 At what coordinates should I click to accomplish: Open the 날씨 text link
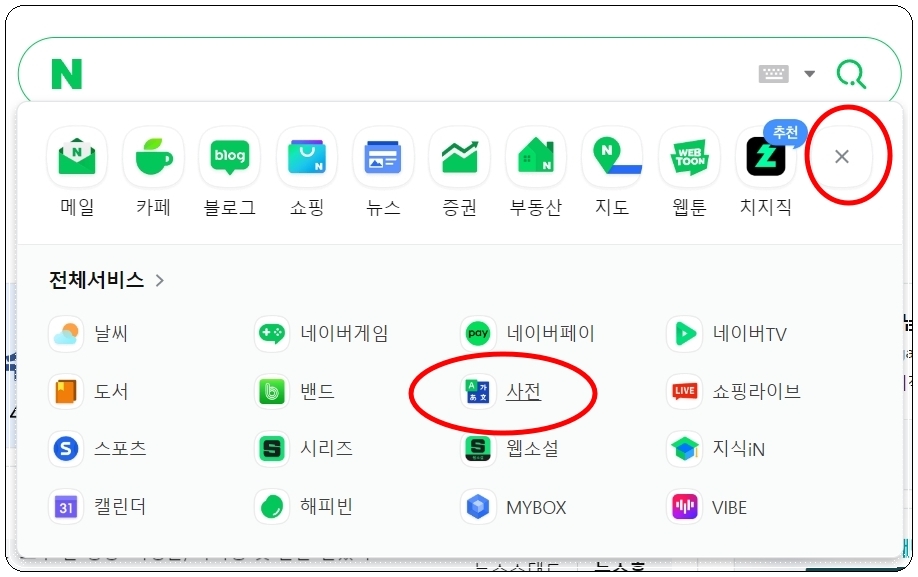pyautogui.click(x=111, y=334)
